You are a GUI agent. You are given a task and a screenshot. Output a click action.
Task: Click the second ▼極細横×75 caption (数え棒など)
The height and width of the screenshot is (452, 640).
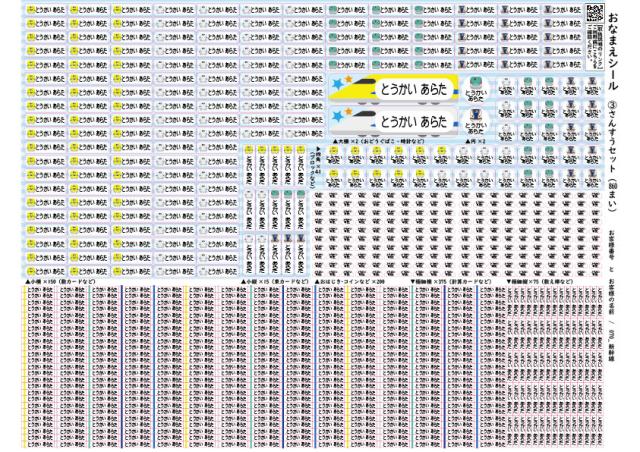[540, 282]
